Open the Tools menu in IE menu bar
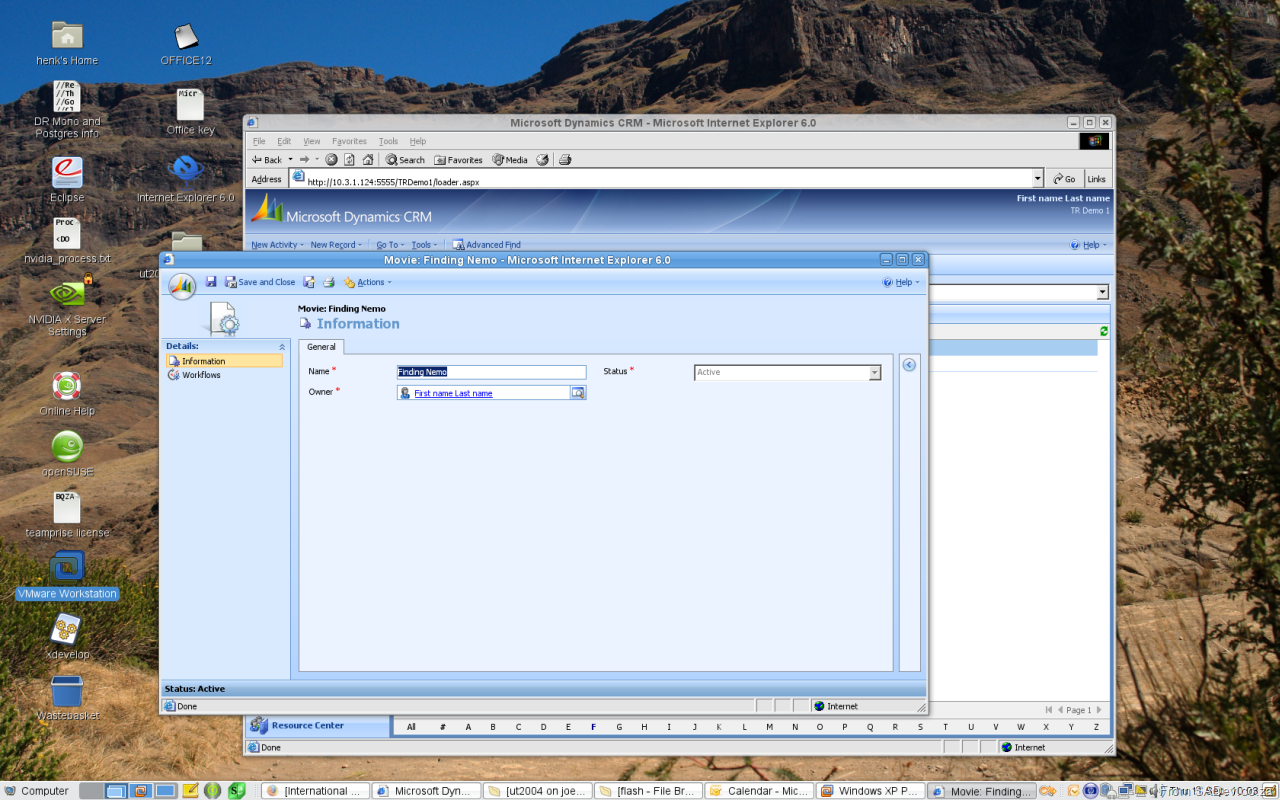1280x800 pixels. (x=388, y=141)
